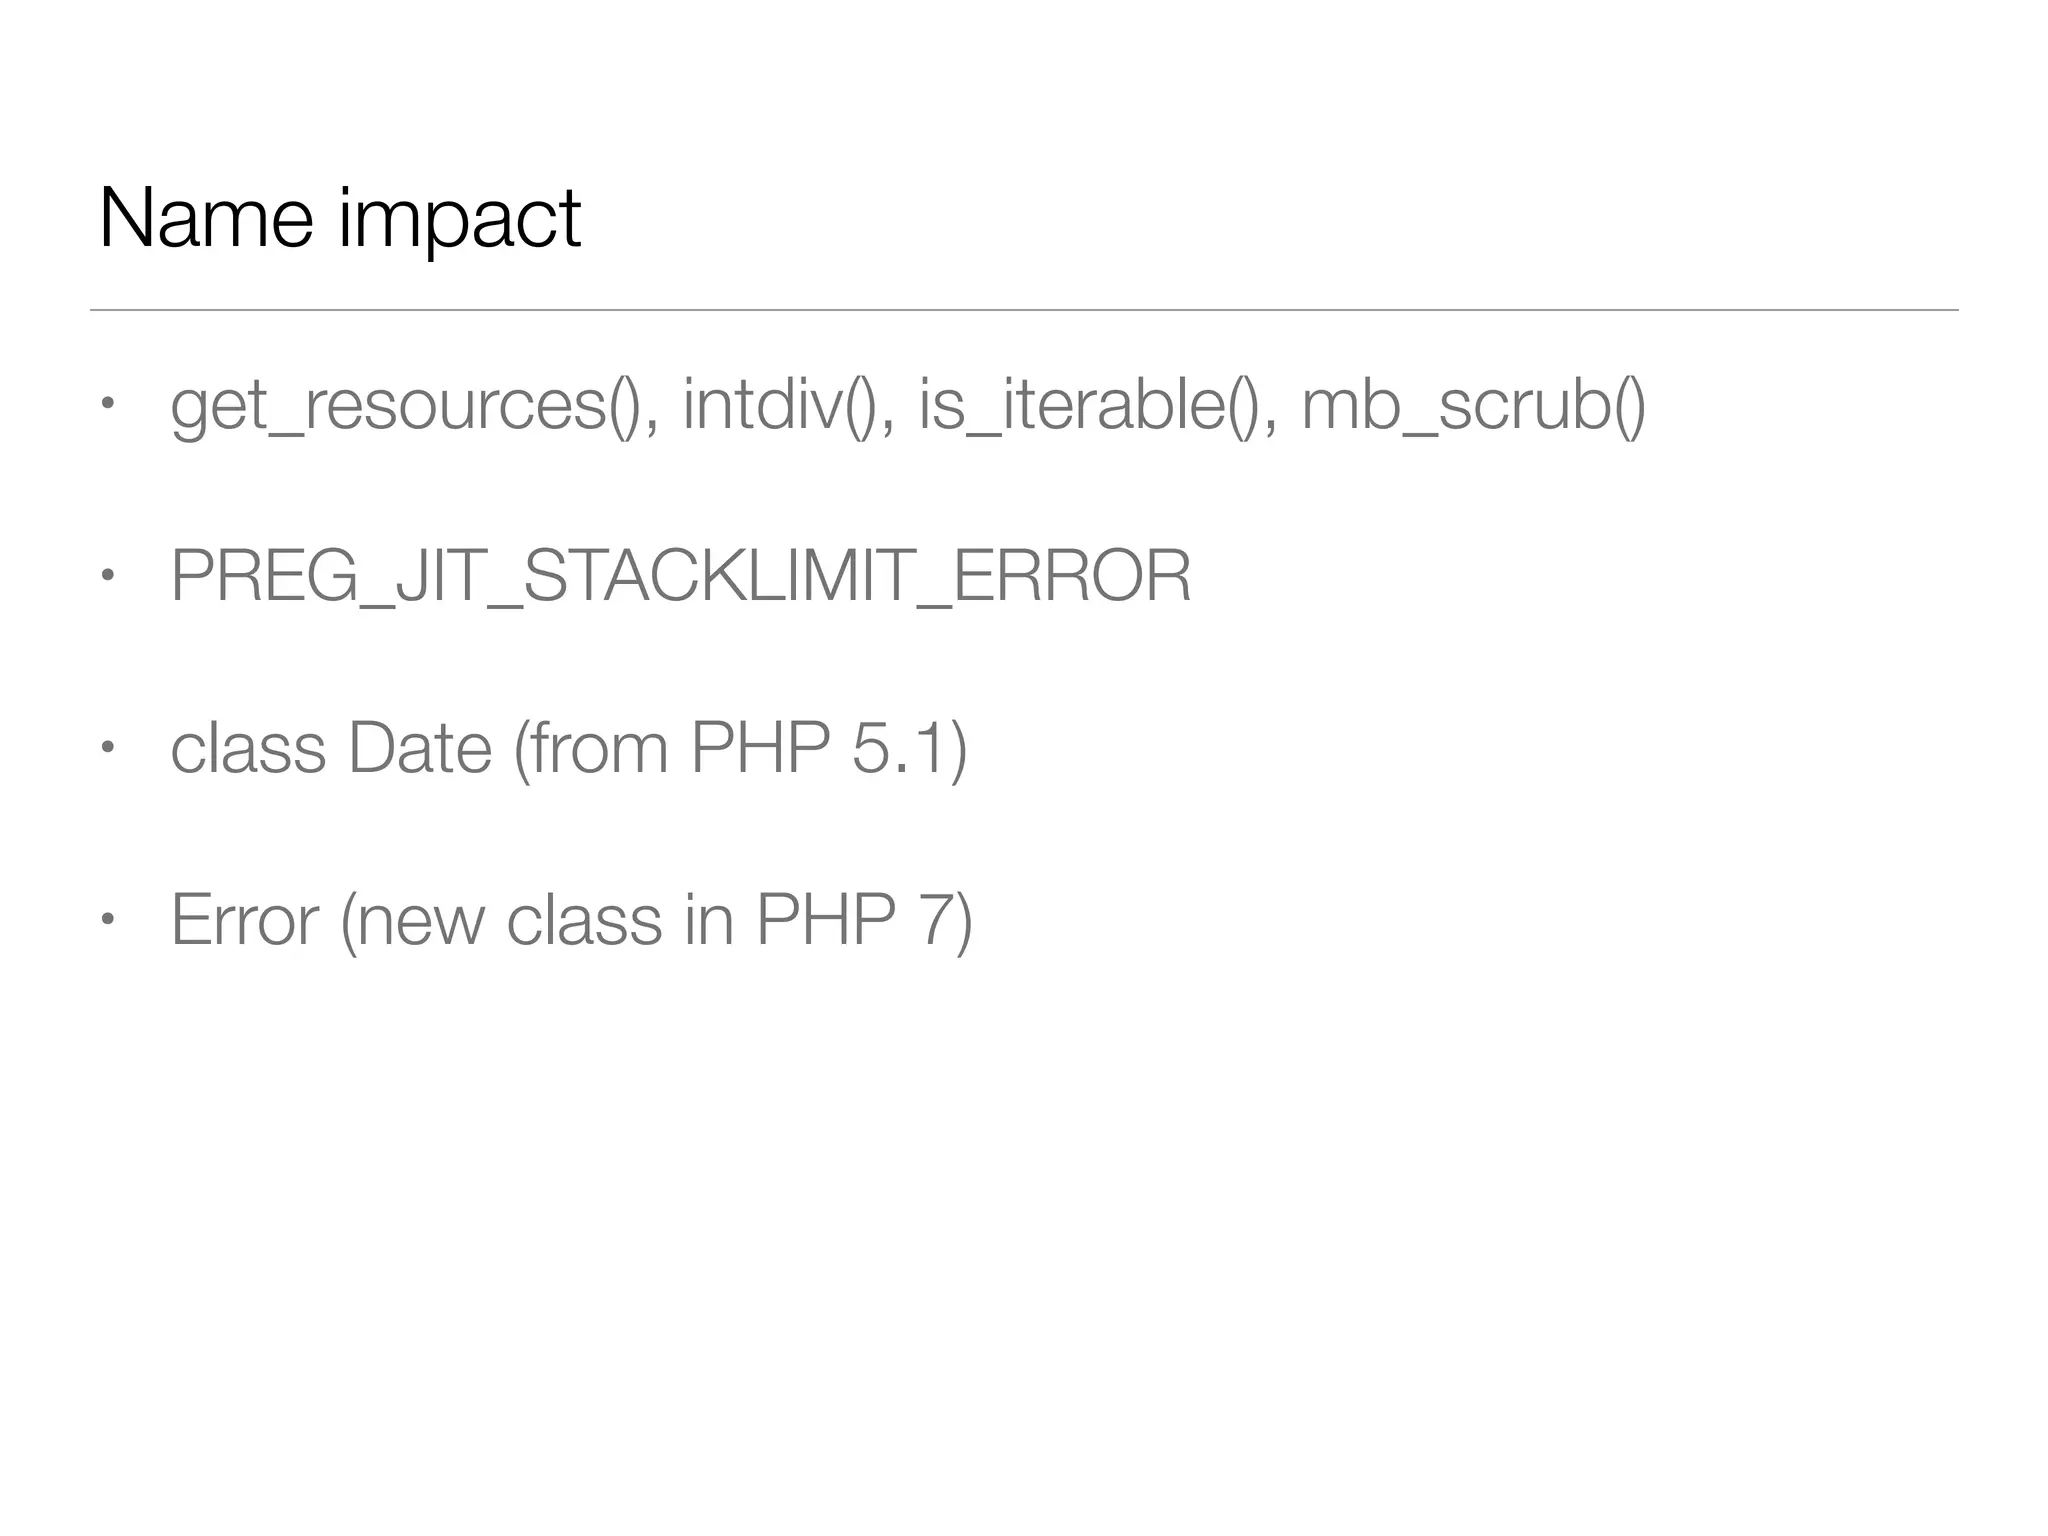Select the PREG_JIT_STACKLIMIT_ERROR constant text
The height and width of the screenshot is (1536, 2048).
pyautogui.click(x=681, y=576)
